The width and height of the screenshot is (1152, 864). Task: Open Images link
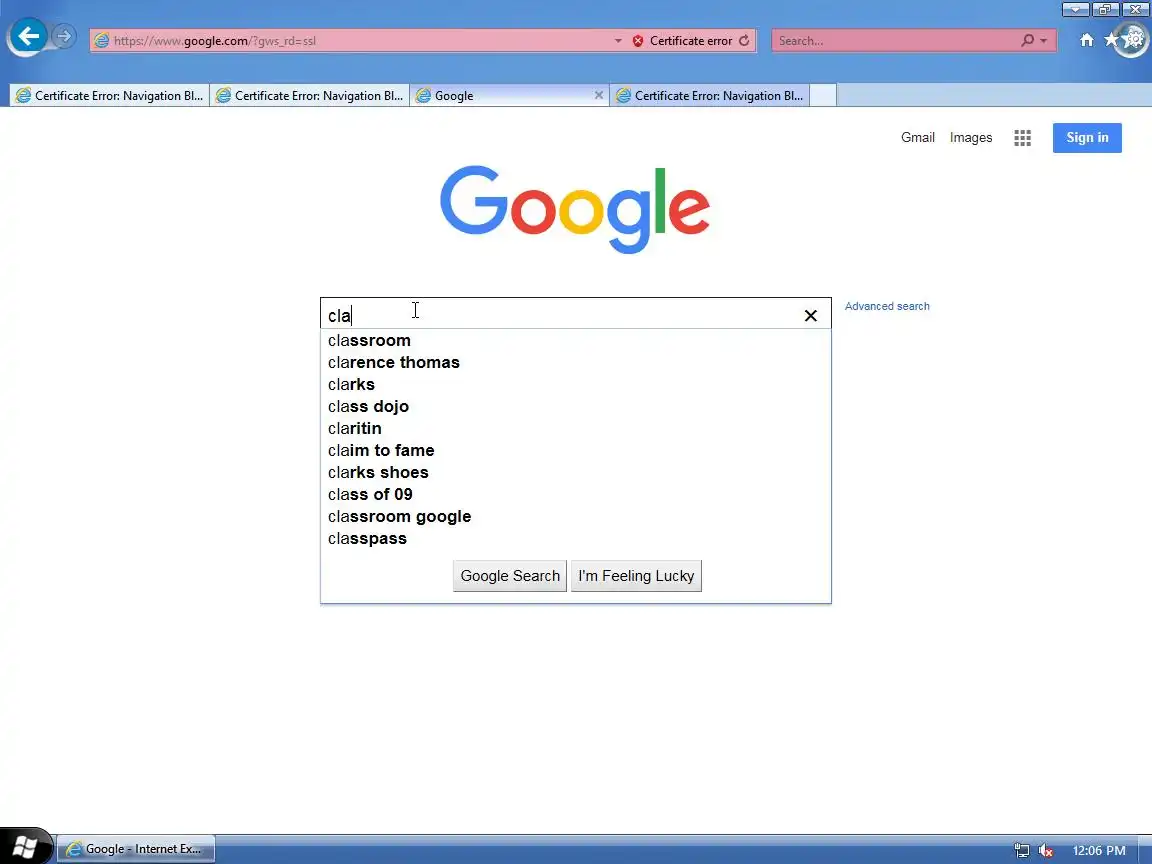pyautogui.click(x=971, y=137)
